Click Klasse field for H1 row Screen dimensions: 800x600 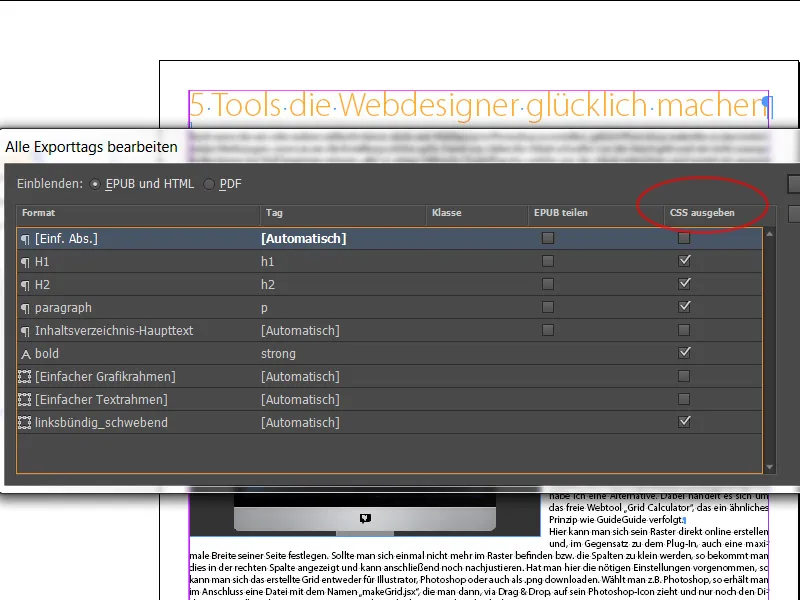tap(478, 261)
